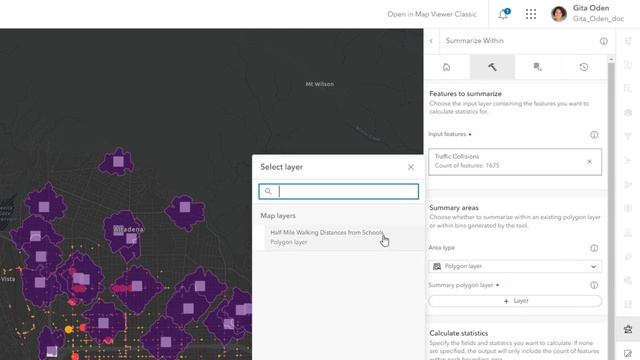Click the Traffic Collisions input layer box
The image size is (640, 360).
[x=515, y=162]
